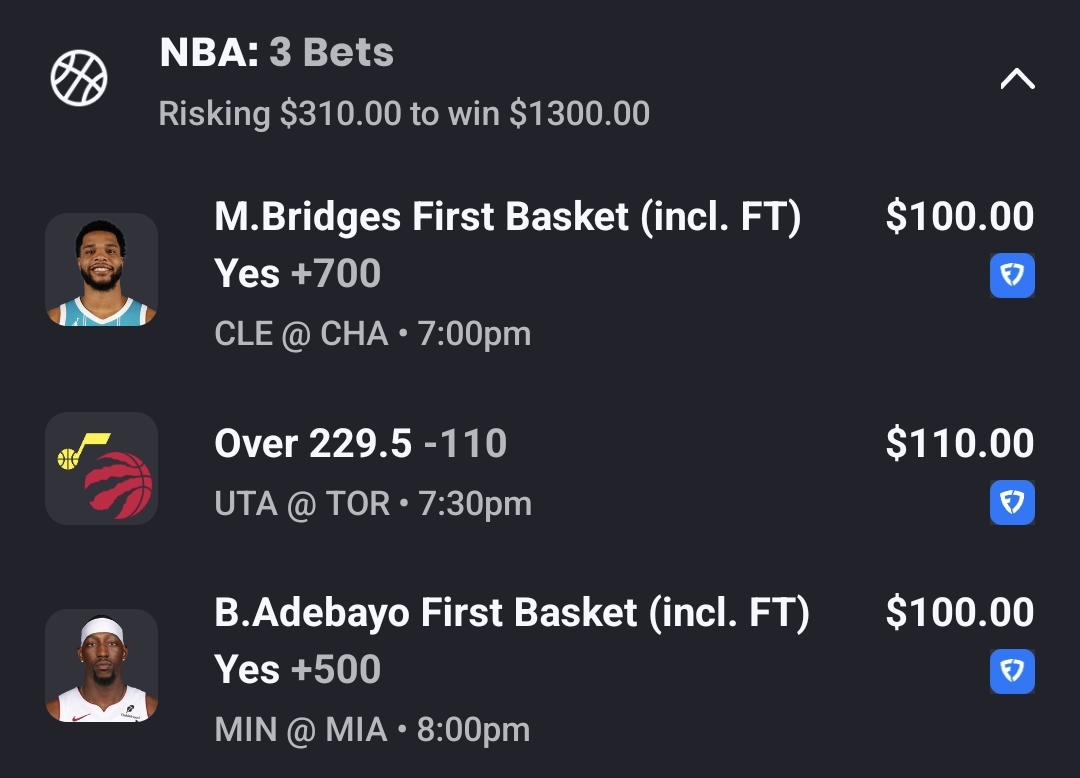1080x778 pixels.
Task: Select B.Adebayo First Basket bet title
Action: 511,613
